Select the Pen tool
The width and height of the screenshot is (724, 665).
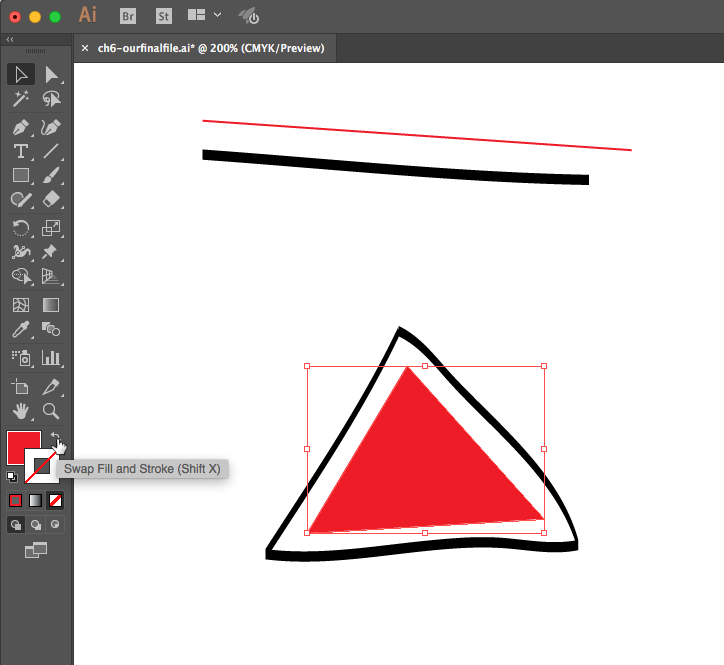[x=19, y=127]
